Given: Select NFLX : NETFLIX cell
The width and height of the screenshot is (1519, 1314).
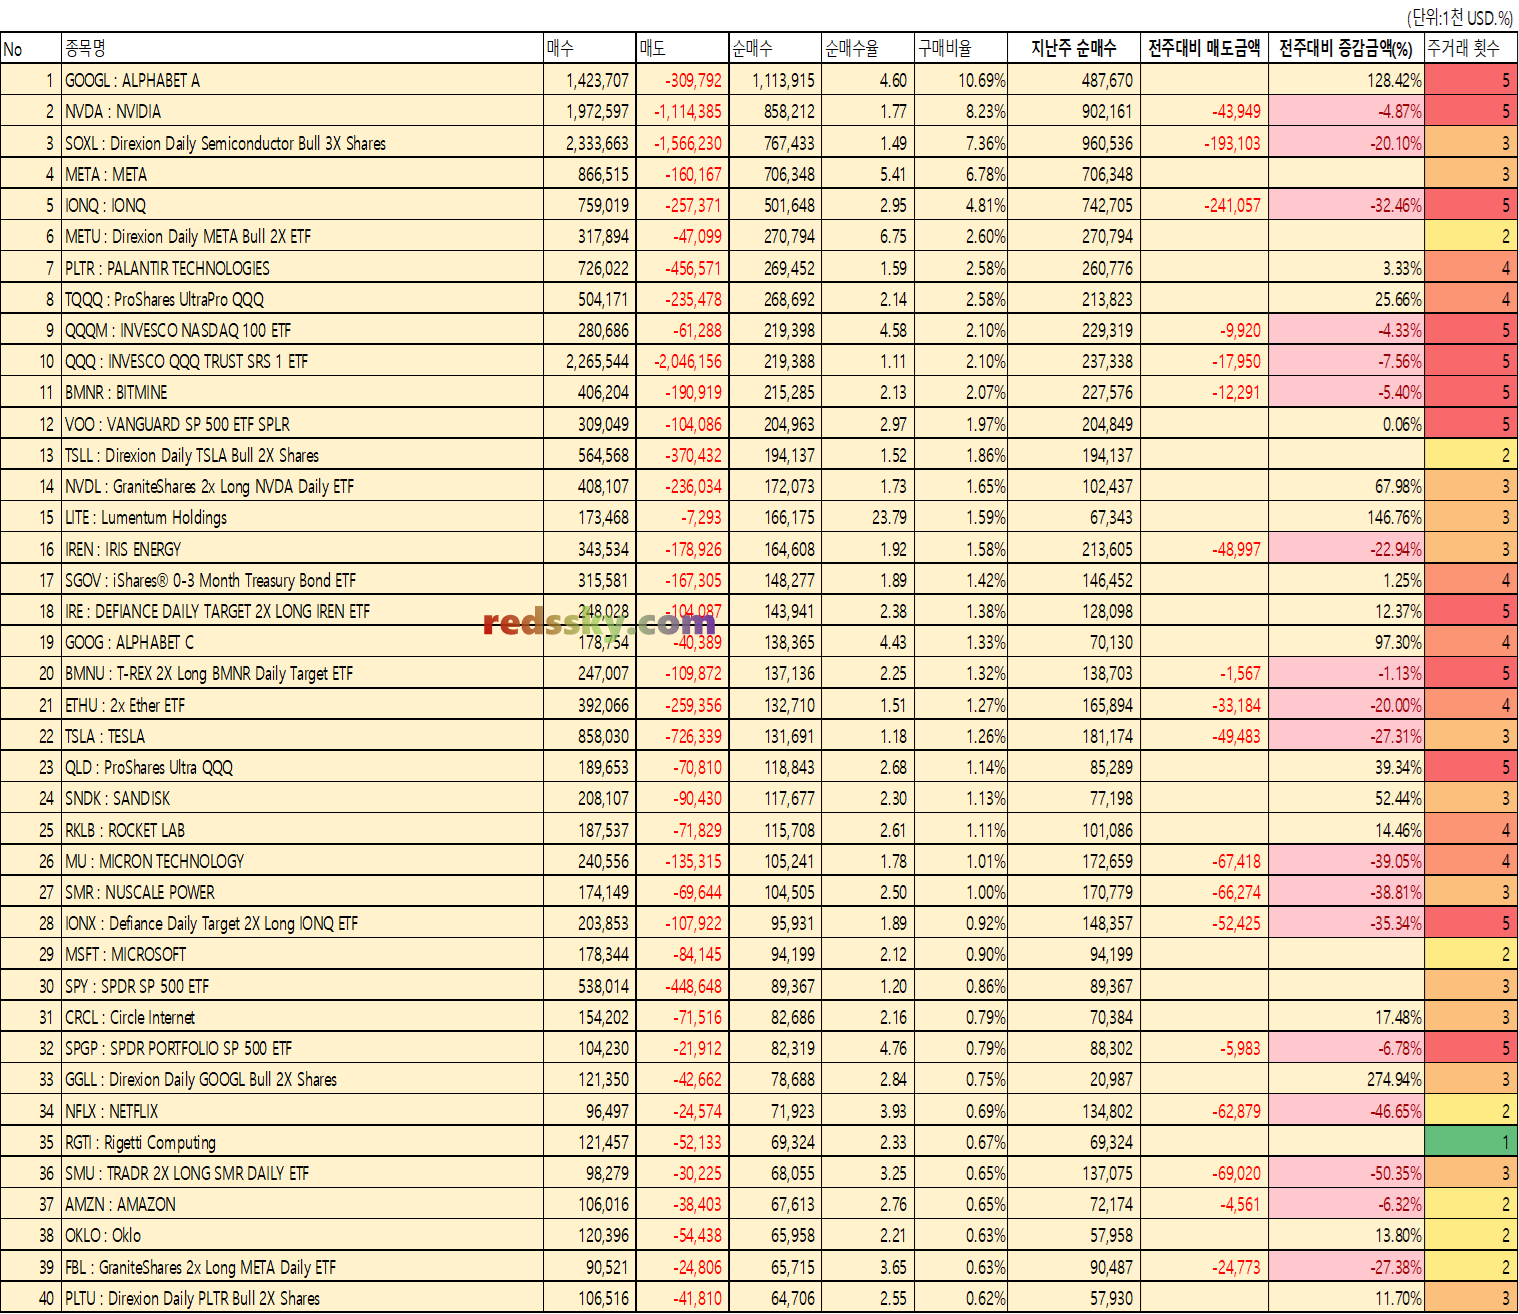Looking at the screenshot, I should pos(302,1111).
